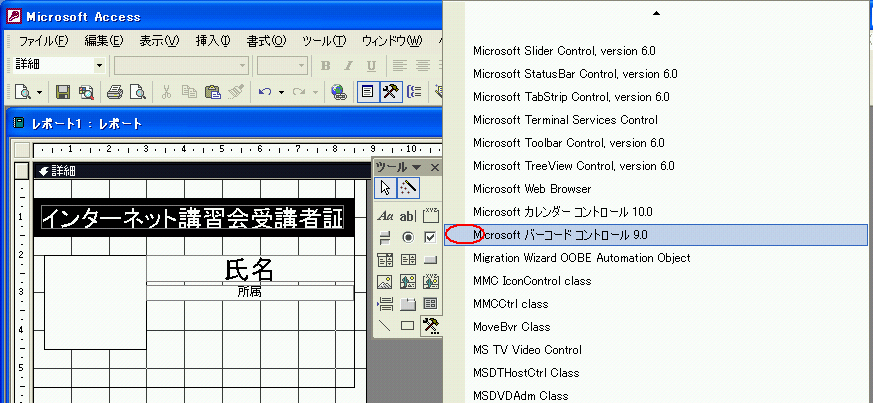Viewport: 873px width, 403px height.
Task: Select the Bound Object Frame tool
Action: coord(431,282)
